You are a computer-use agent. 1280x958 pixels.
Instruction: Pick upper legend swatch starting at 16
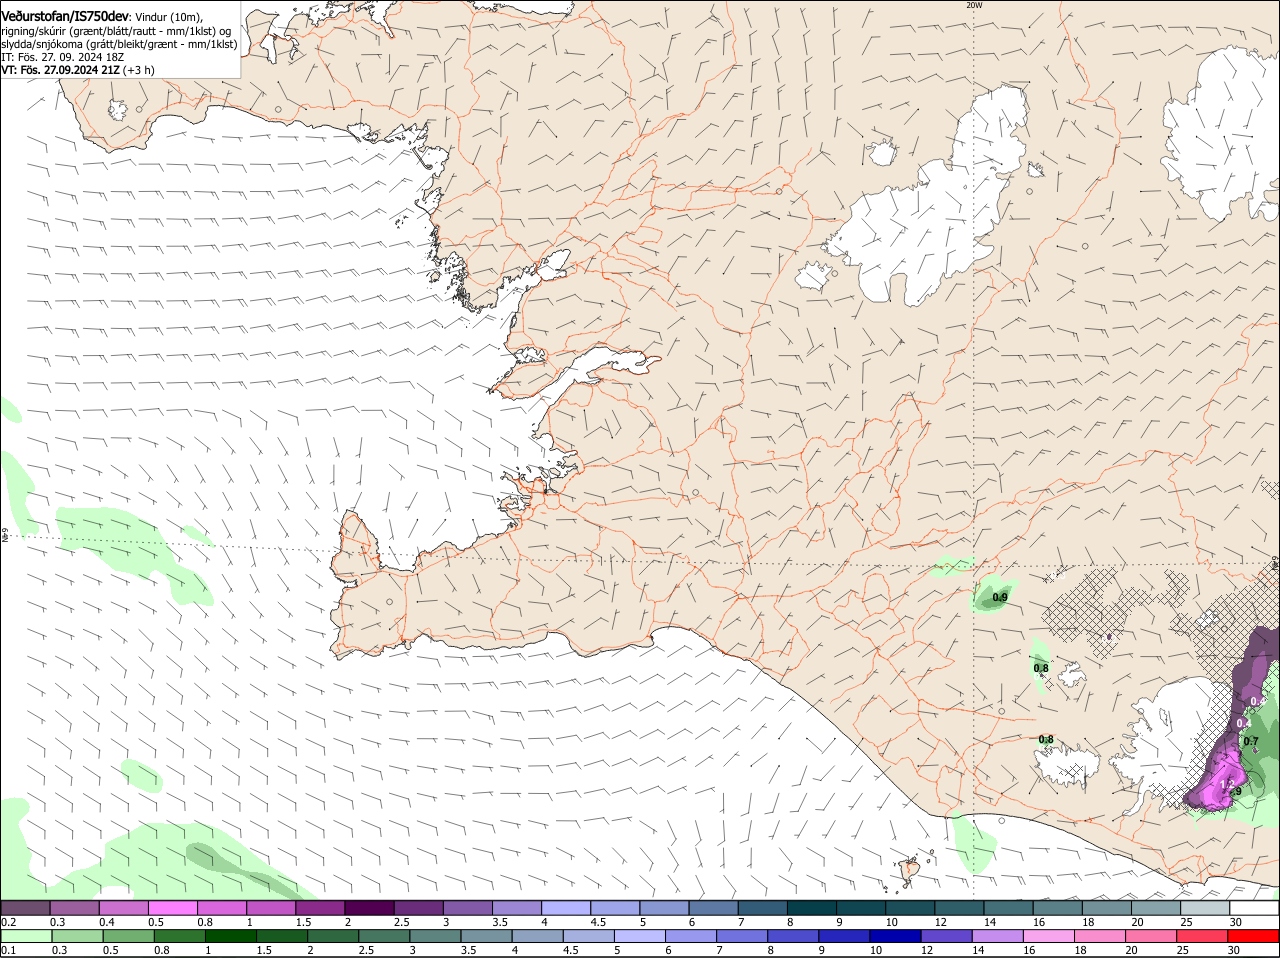(x=1057, y=907)
